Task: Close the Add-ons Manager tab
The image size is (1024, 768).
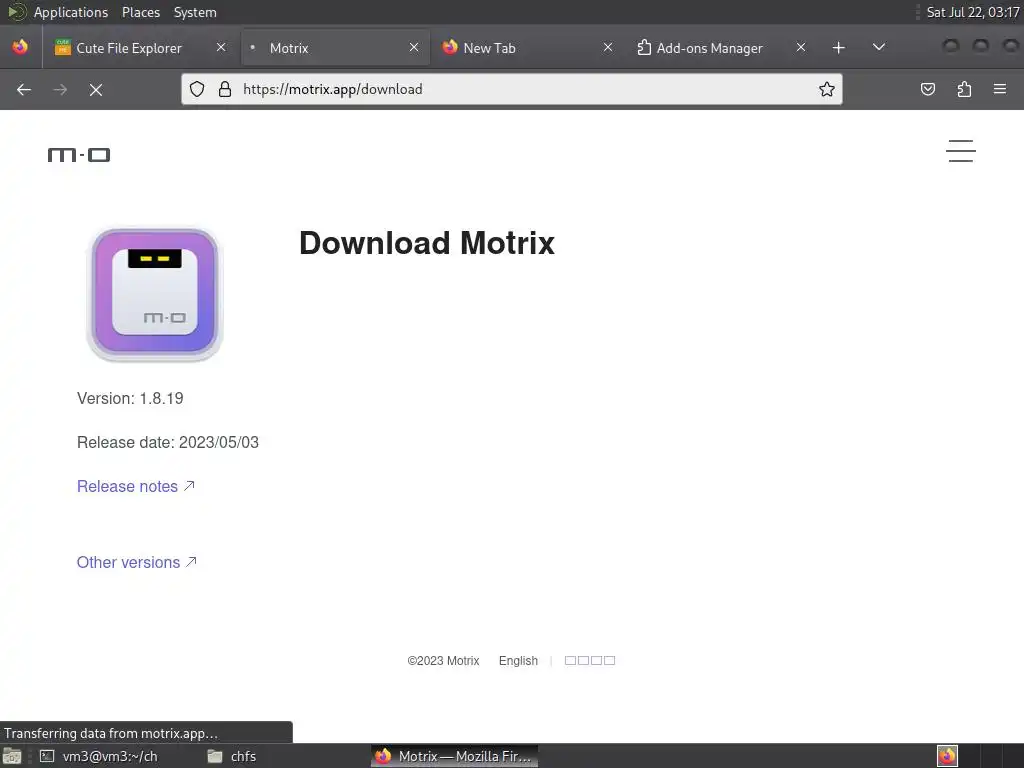Action: pyautogui.click(x=801, y=48)
